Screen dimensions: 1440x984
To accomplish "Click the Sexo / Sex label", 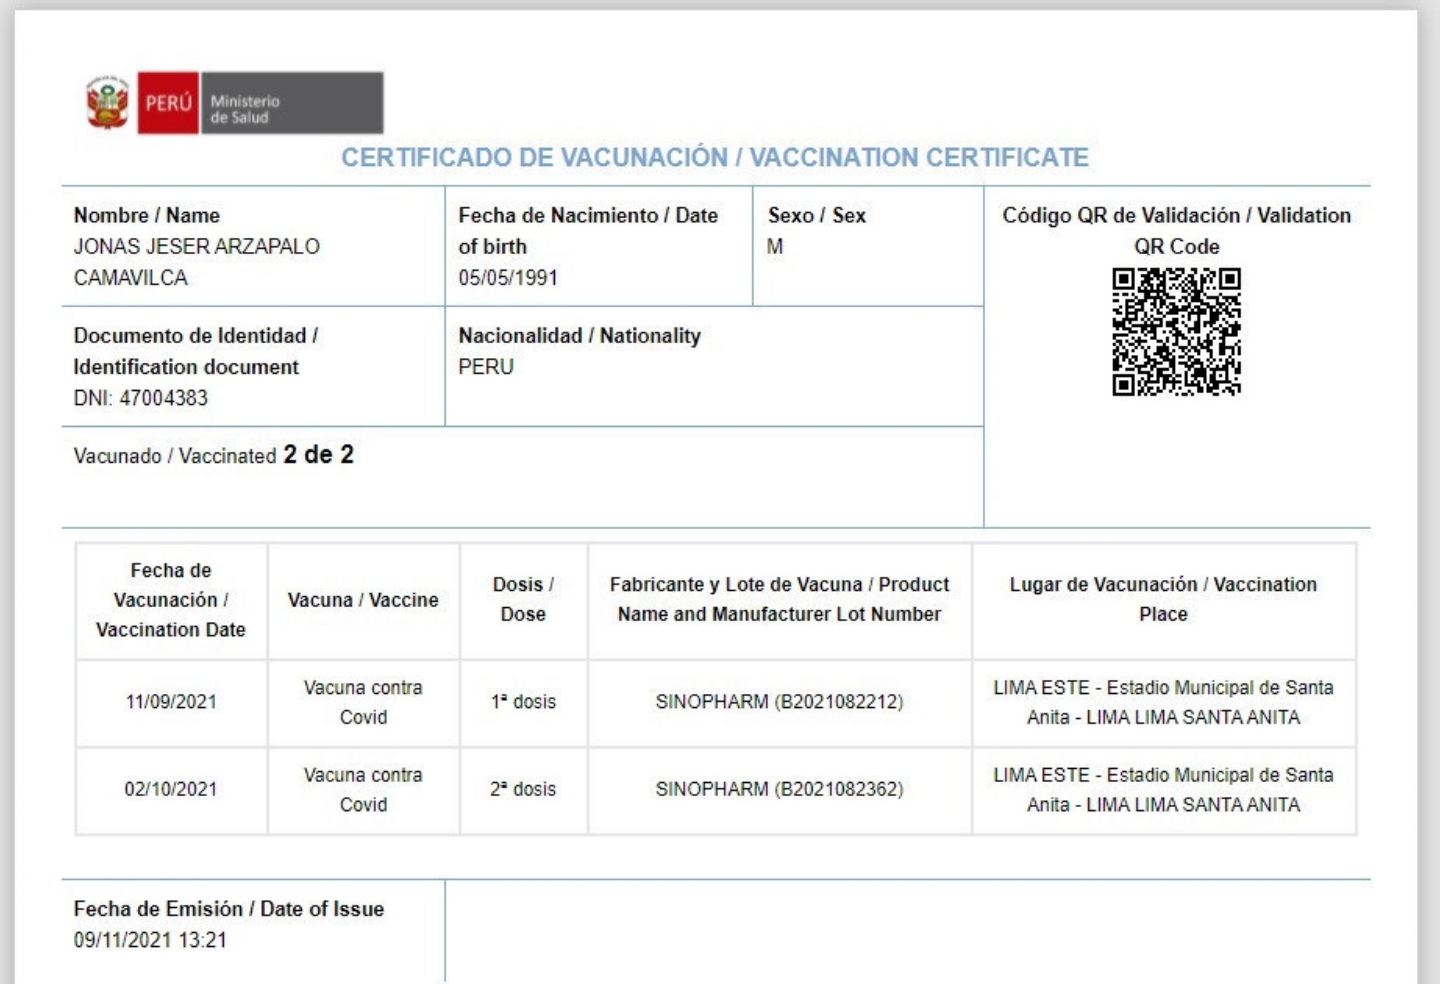I will click(816, 215).
